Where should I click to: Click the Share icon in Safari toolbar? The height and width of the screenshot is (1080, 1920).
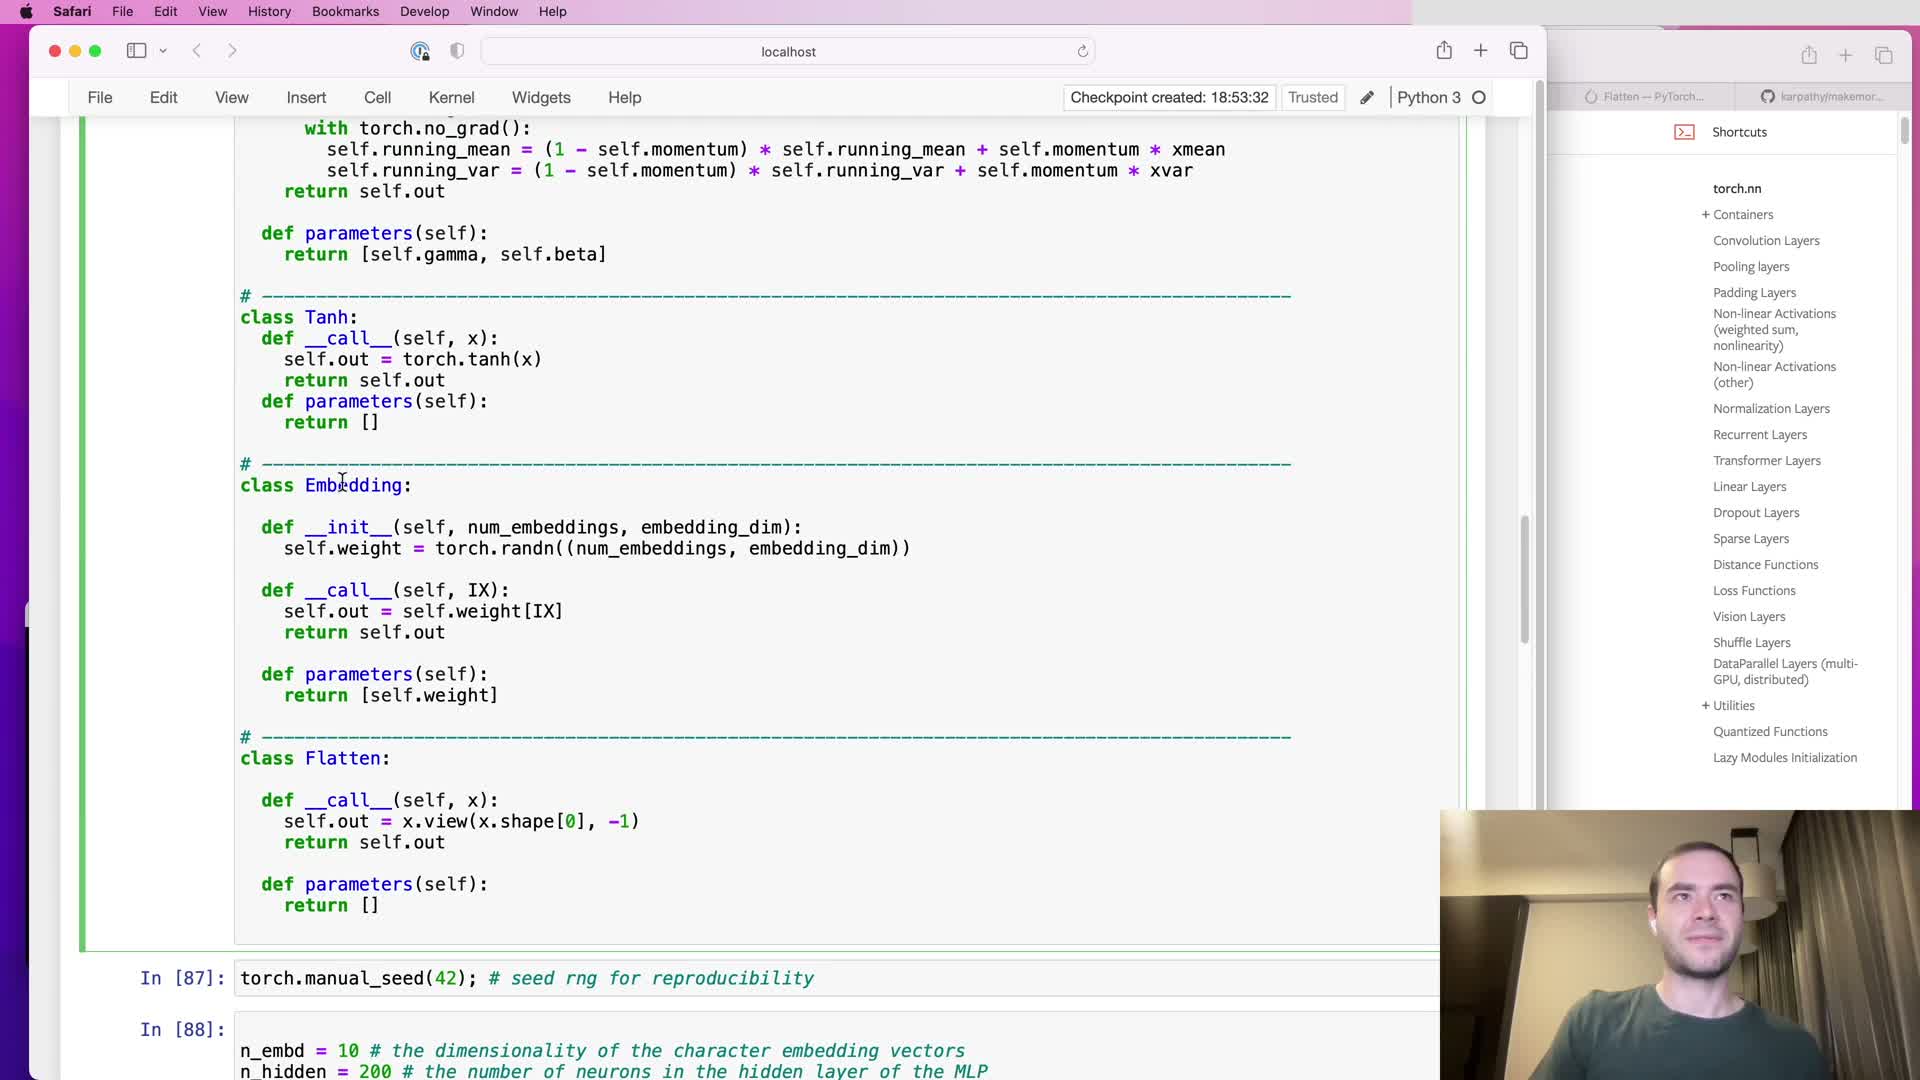click(1444, 51)
